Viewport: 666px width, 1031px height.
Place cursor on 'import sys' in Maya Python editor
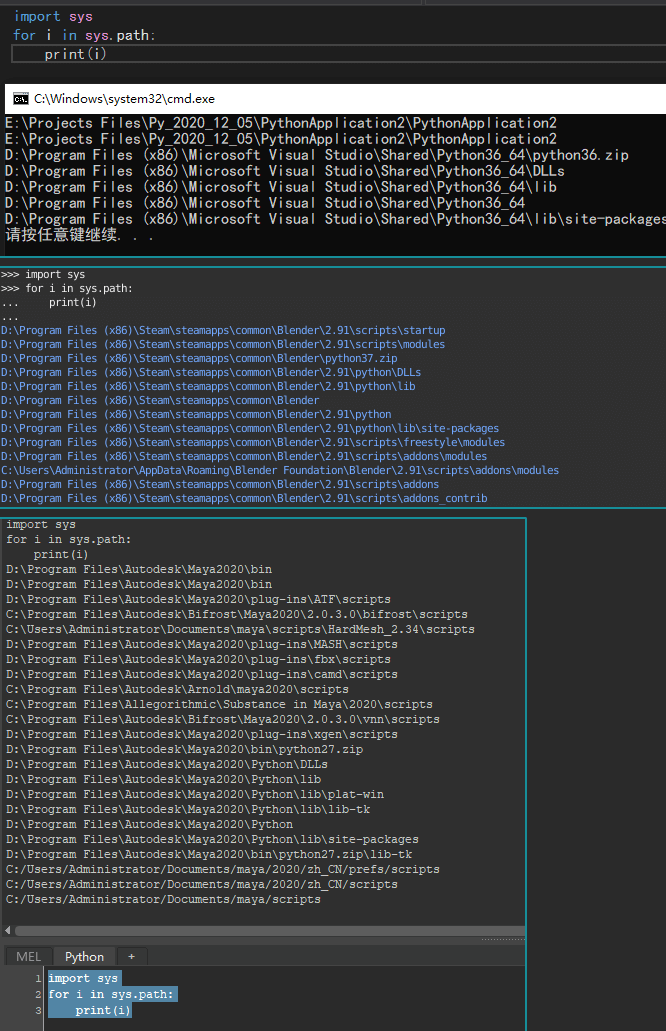83,978
